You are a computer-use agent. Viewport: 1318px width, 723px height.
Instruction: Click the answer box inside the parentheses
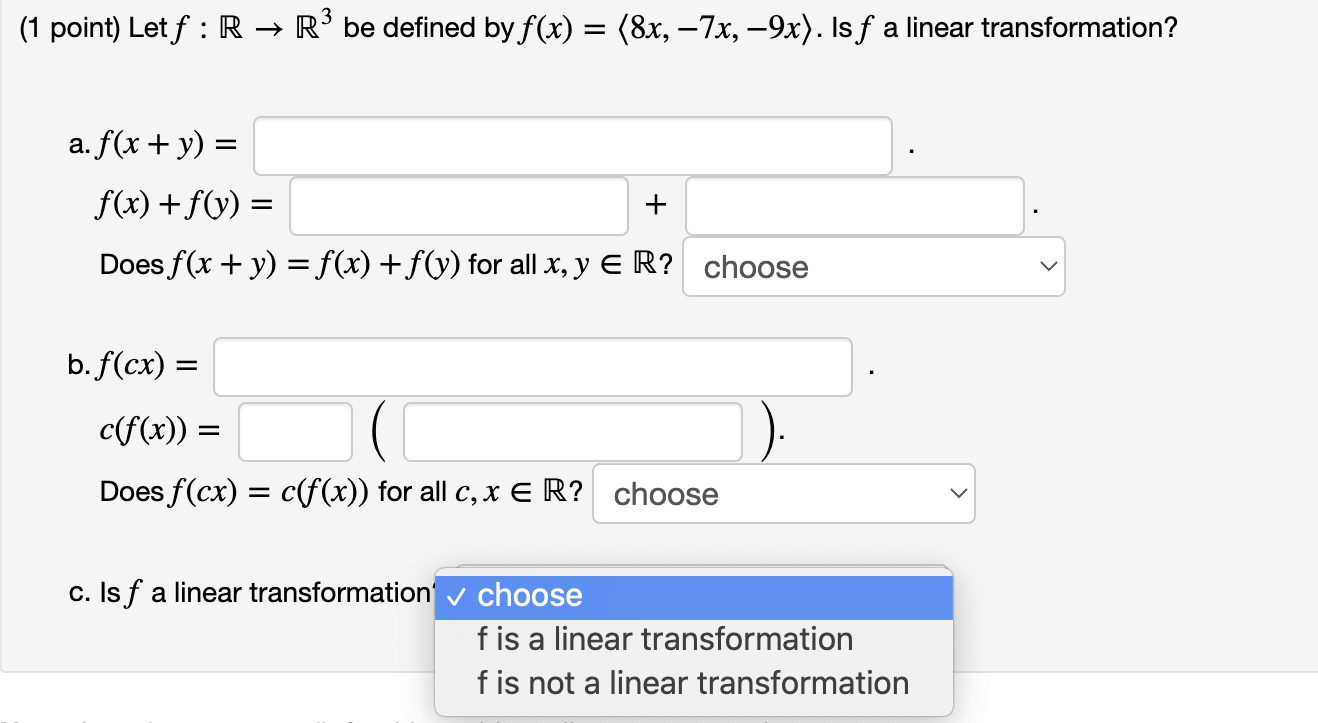click(571, 430)
